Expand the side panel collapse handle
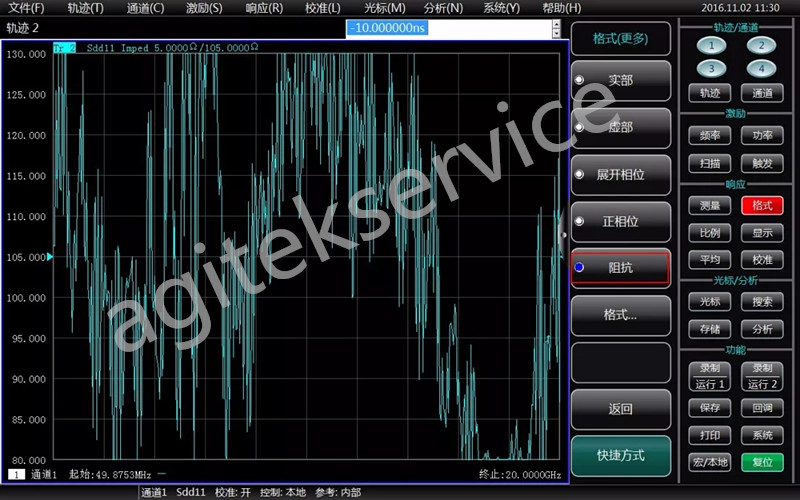 coord(563,235)
